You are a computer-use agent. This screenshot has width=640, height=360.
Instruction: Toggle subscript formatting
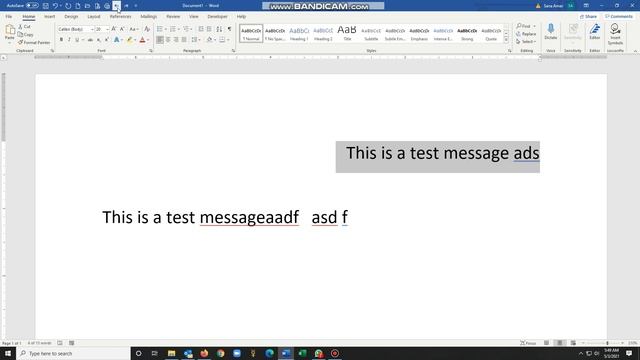pyautogui.click(x=99, y=40)
